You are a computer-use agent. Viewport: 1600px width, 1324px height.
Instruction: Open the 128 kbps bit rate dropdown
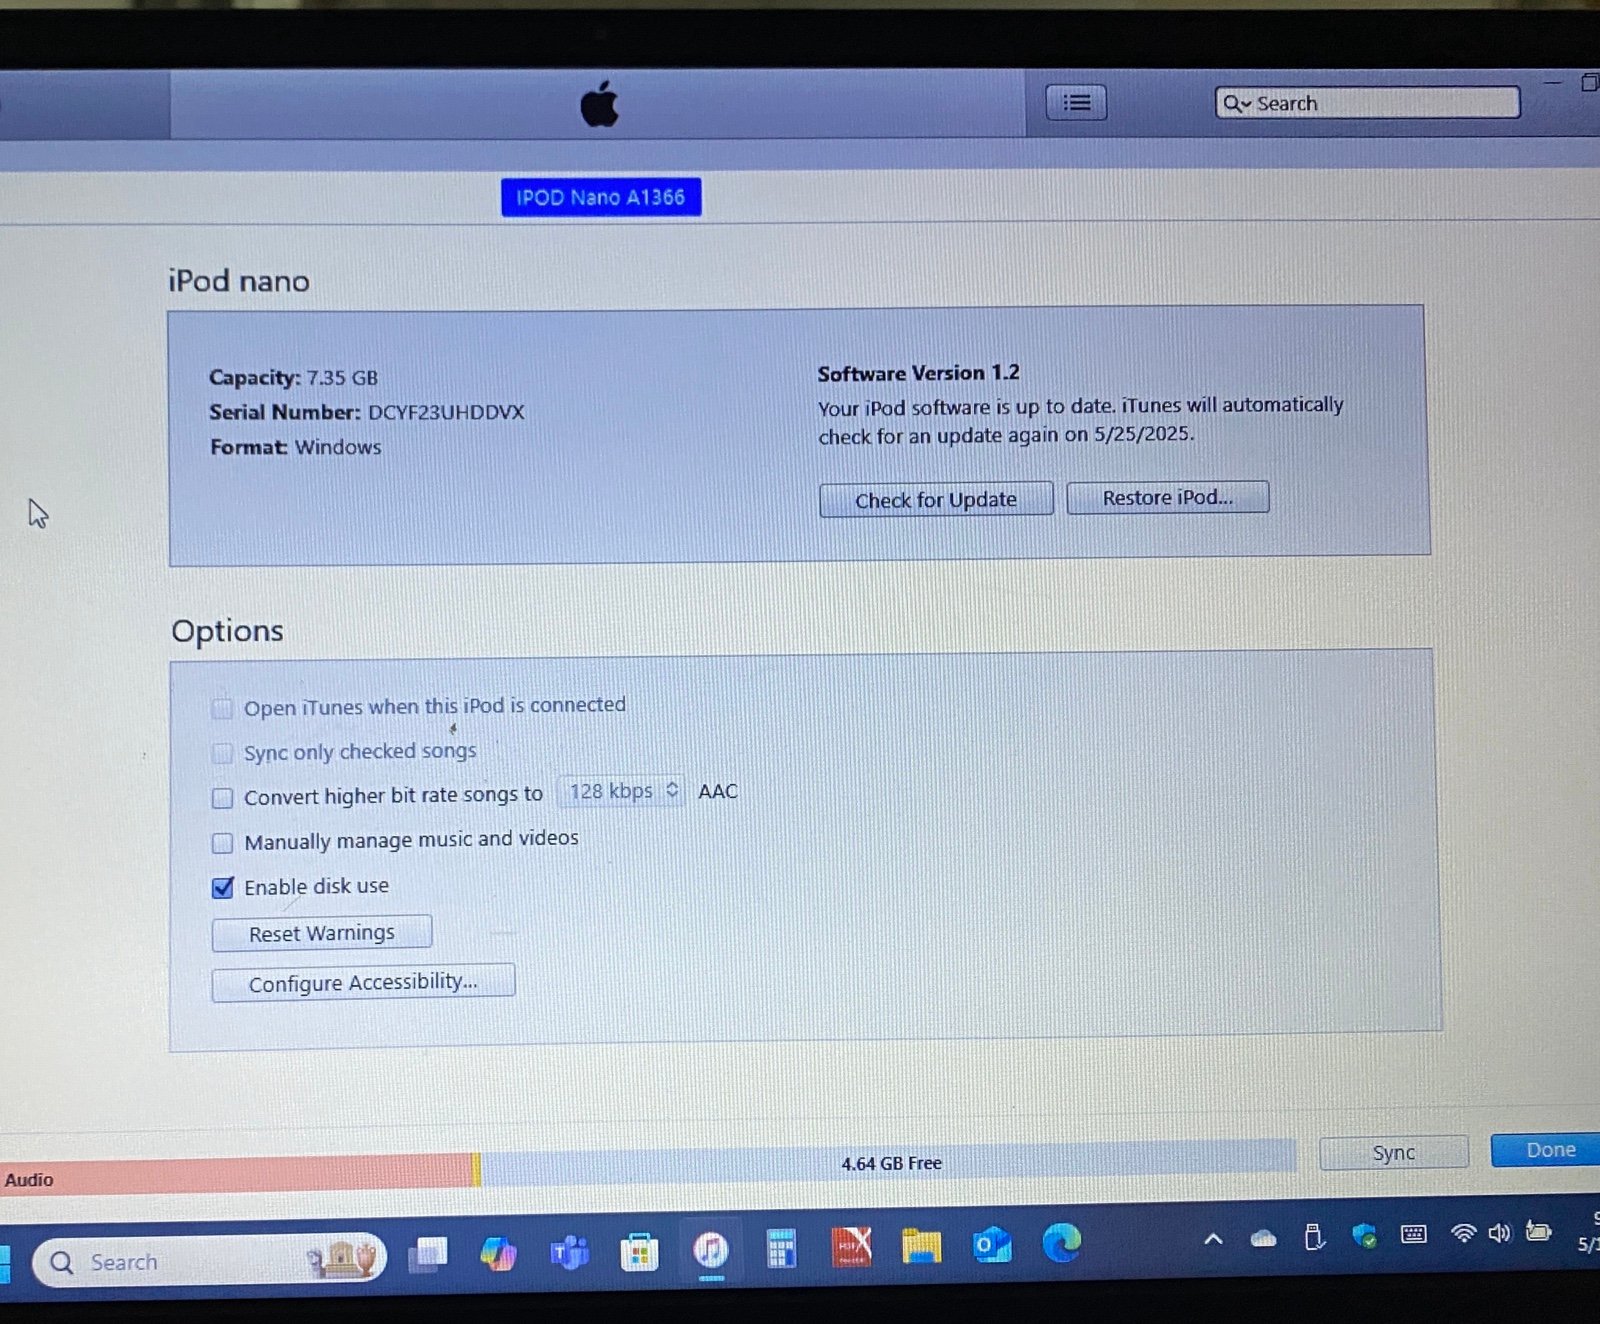click(621, 792)
